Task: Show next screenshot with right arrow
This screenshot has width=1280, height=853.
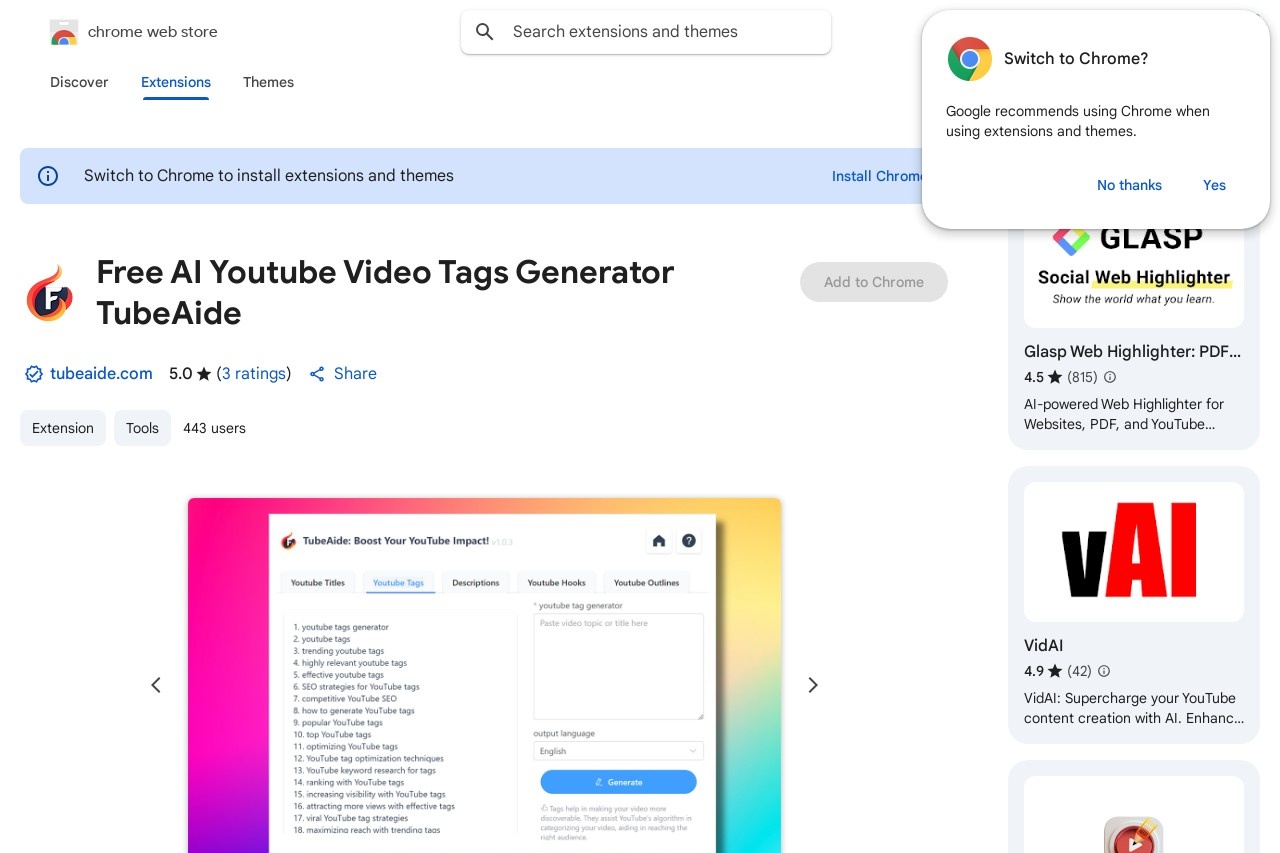Action: point(813,685)
